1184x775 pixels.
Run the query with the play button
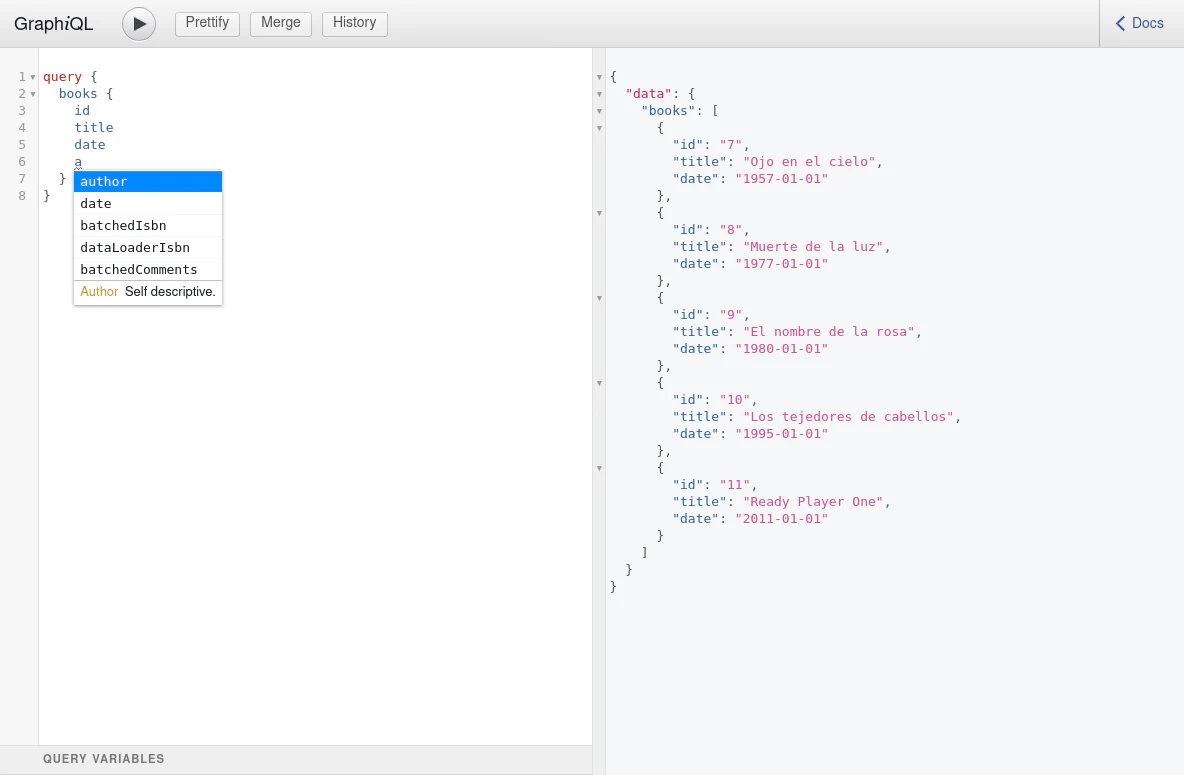(139, 23)
